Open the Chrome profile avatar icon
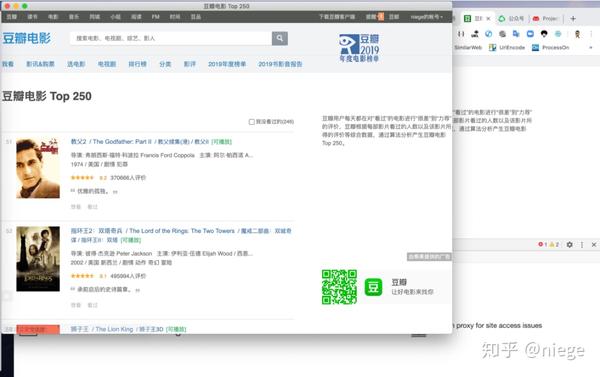 click(577, 34)
